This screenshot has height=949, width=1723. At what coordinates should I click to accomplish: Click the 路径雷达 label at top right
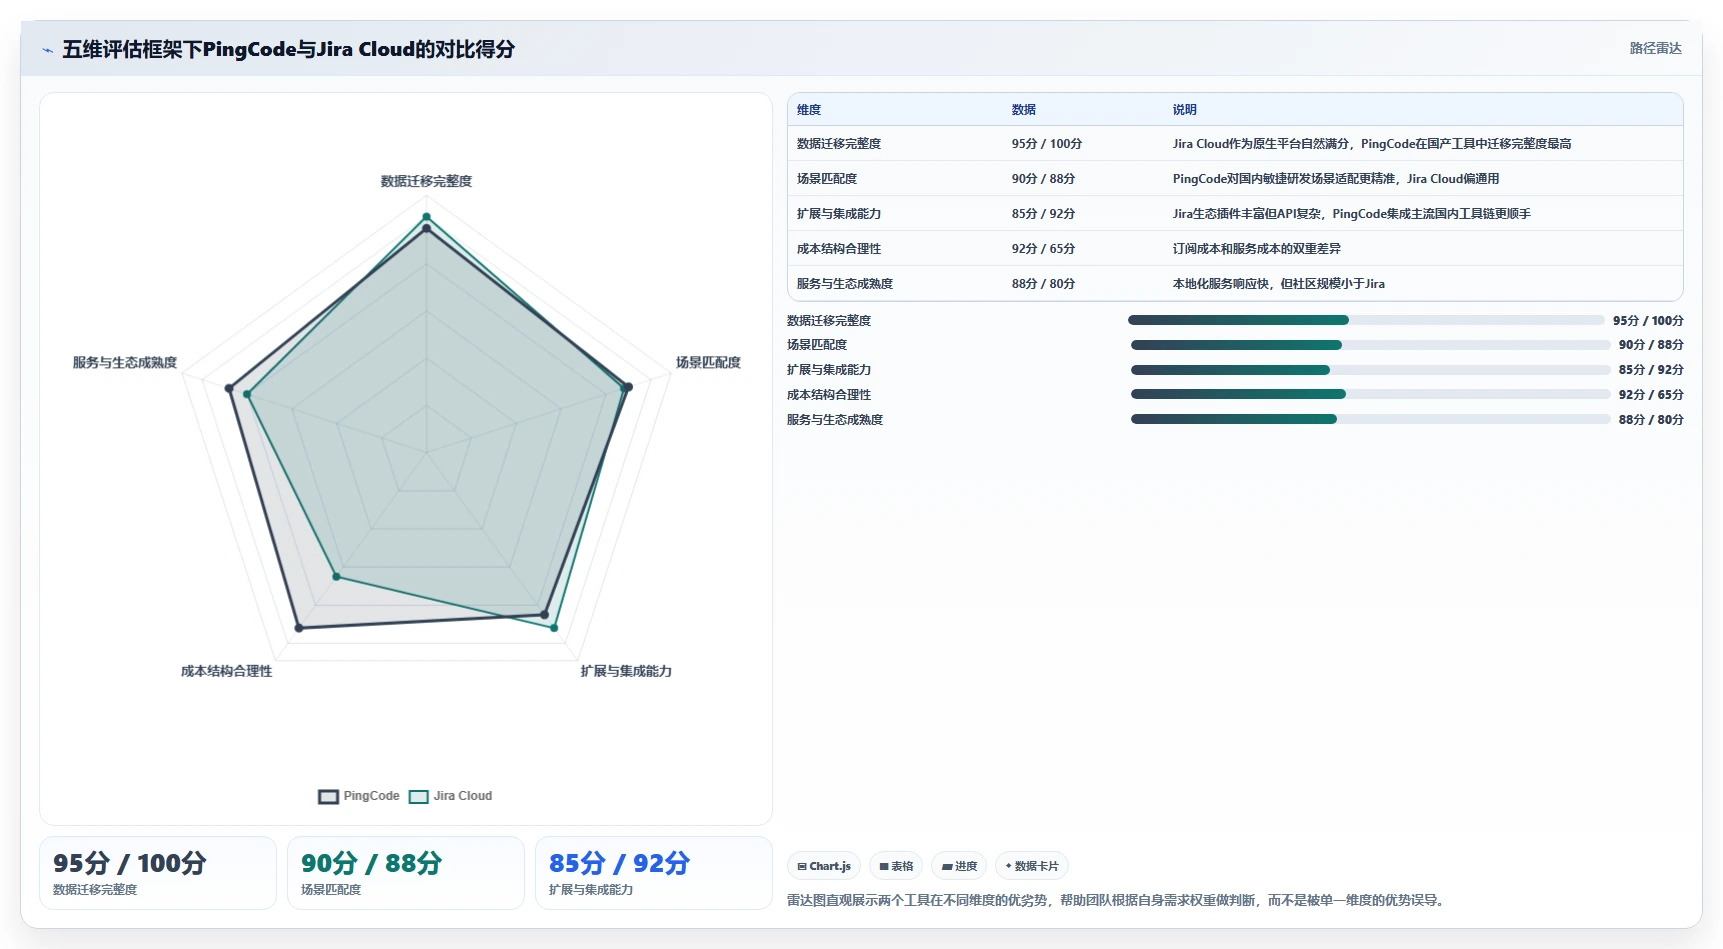pyautogui.click(x=1655, y=48)
